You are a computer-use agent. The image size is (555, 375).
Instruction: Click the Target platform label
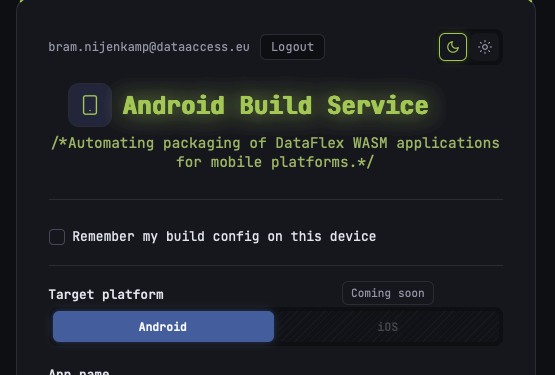106,295
